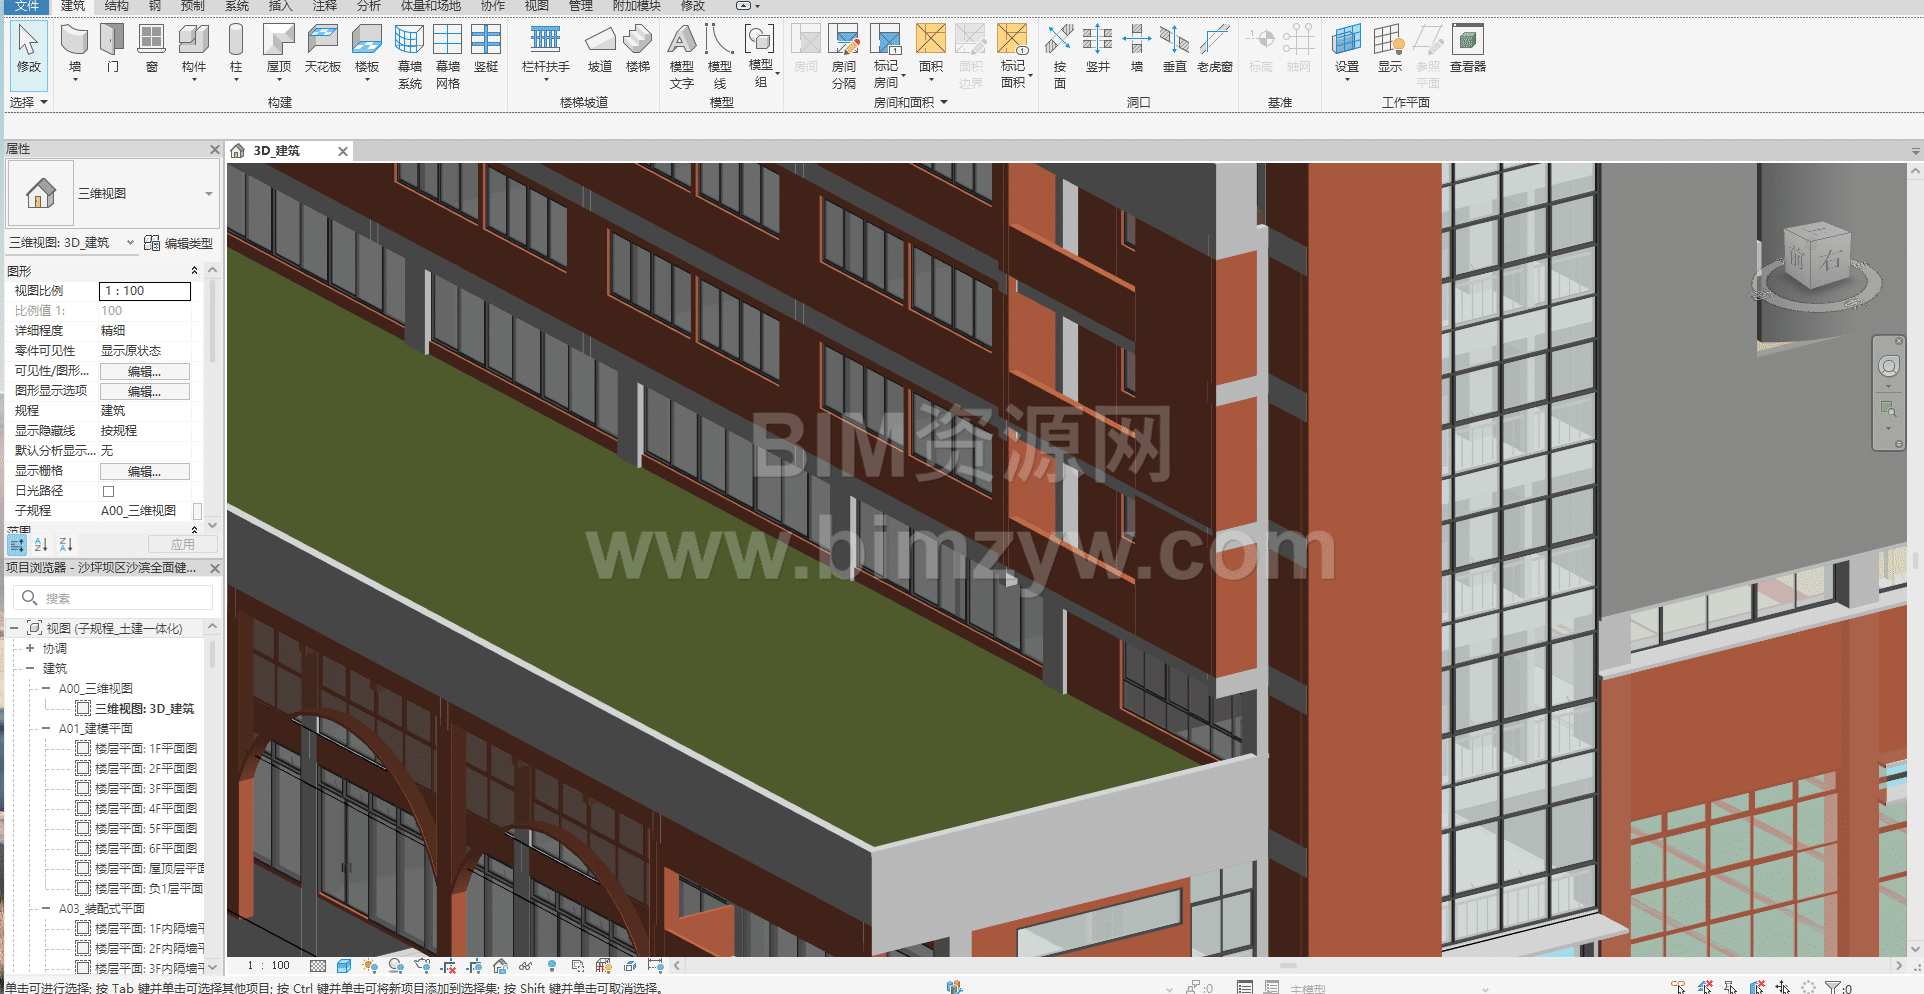Click 编辑 for 显示栅格
The height and width of the screenshot is (994, 1924).
coord(145,471)
